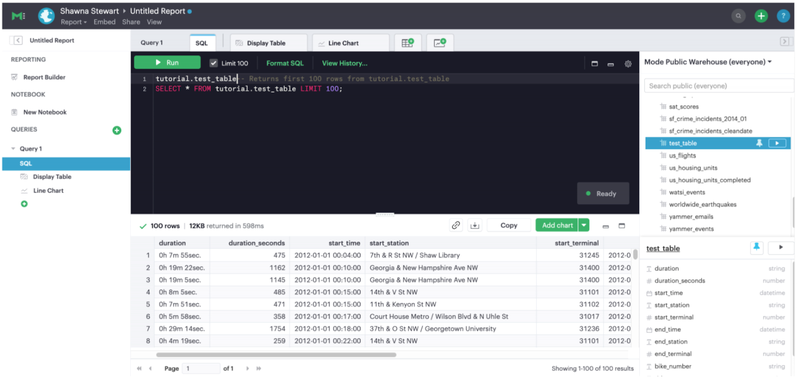Minimize the SQL editor pane
Viewport: 800px width, 390px height.
[x=610, y=64]
